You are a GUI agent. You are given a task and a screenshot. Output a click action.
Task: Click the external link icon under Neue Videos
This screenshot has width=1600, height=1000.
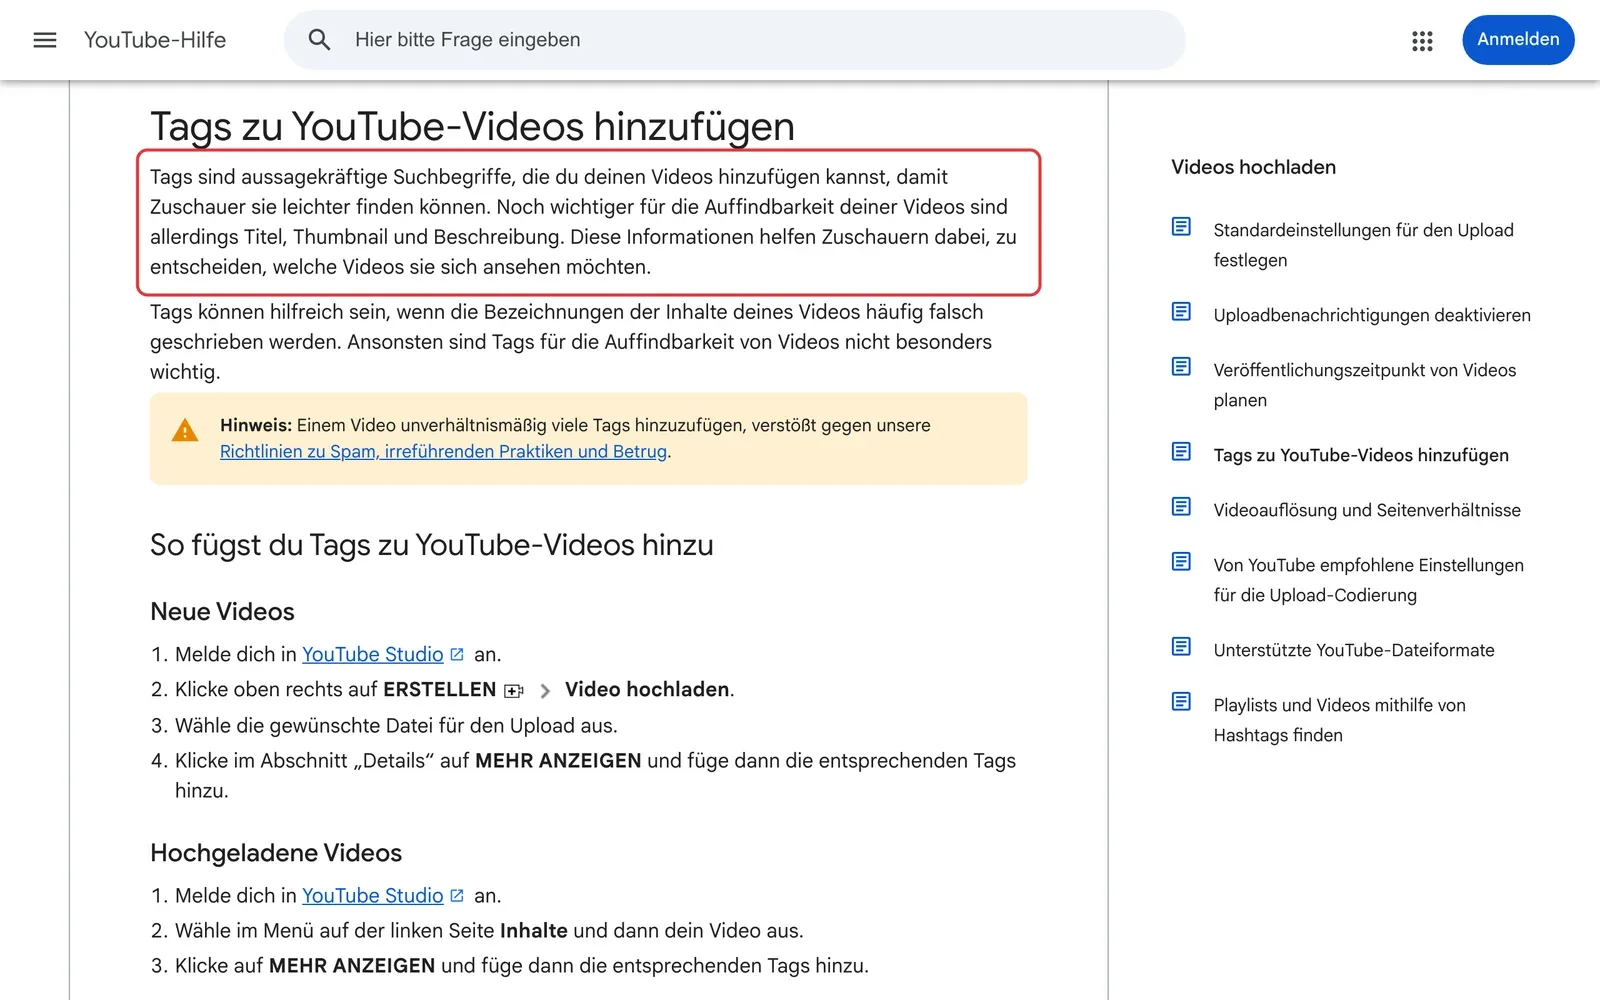[x=457, y=654]
